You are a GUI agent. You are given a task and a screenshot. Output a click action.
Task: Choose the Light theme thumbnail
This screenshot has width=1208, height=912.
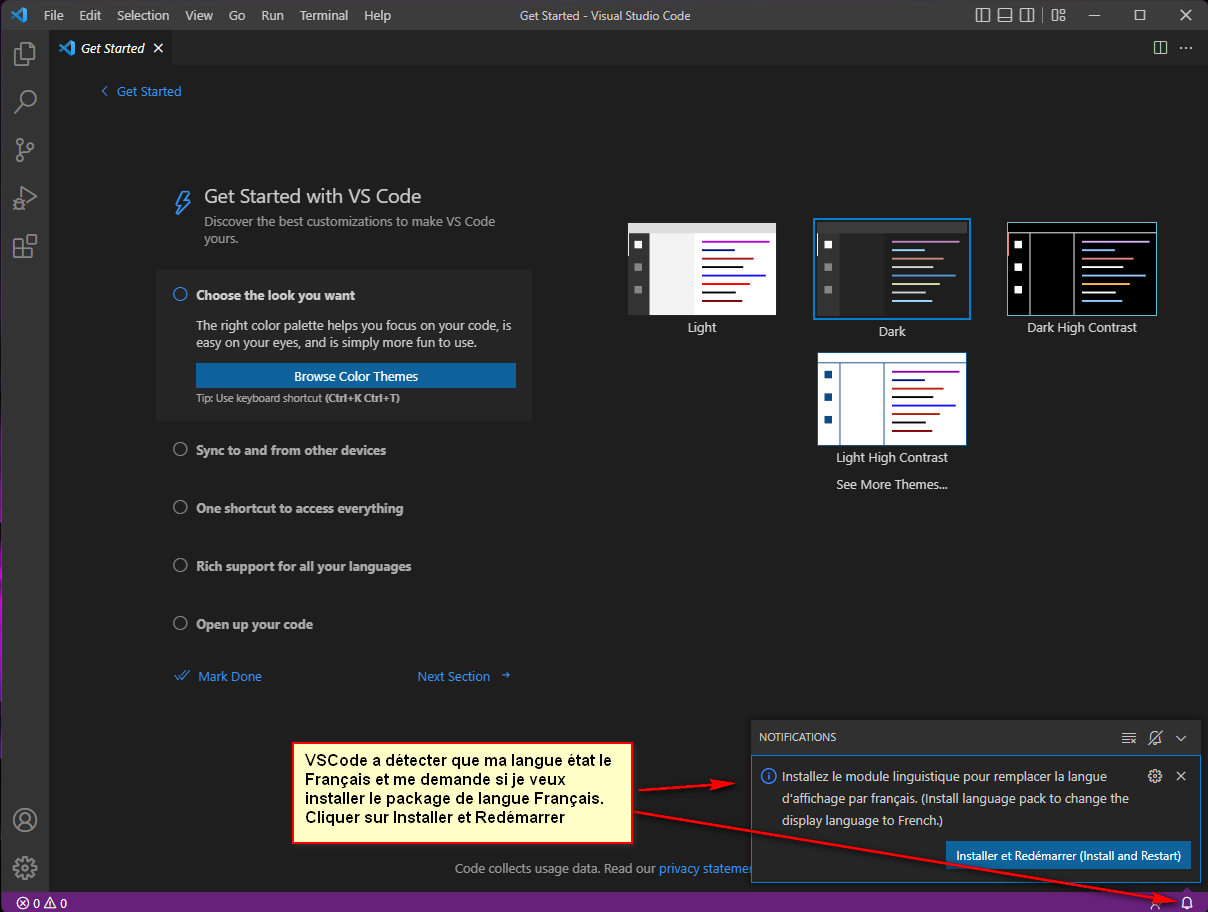tap(702, 270)
